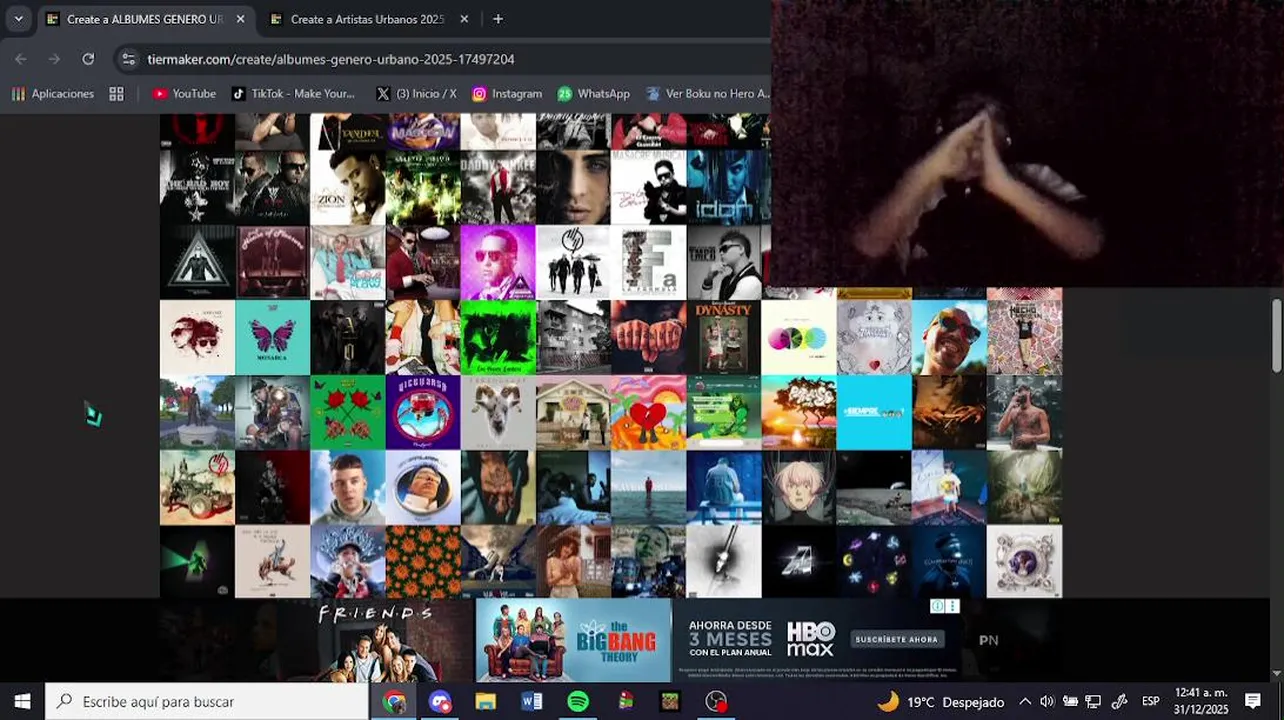Open Discord from the taskbar
The image size is (1284, 720).
[x=440, y=701]
